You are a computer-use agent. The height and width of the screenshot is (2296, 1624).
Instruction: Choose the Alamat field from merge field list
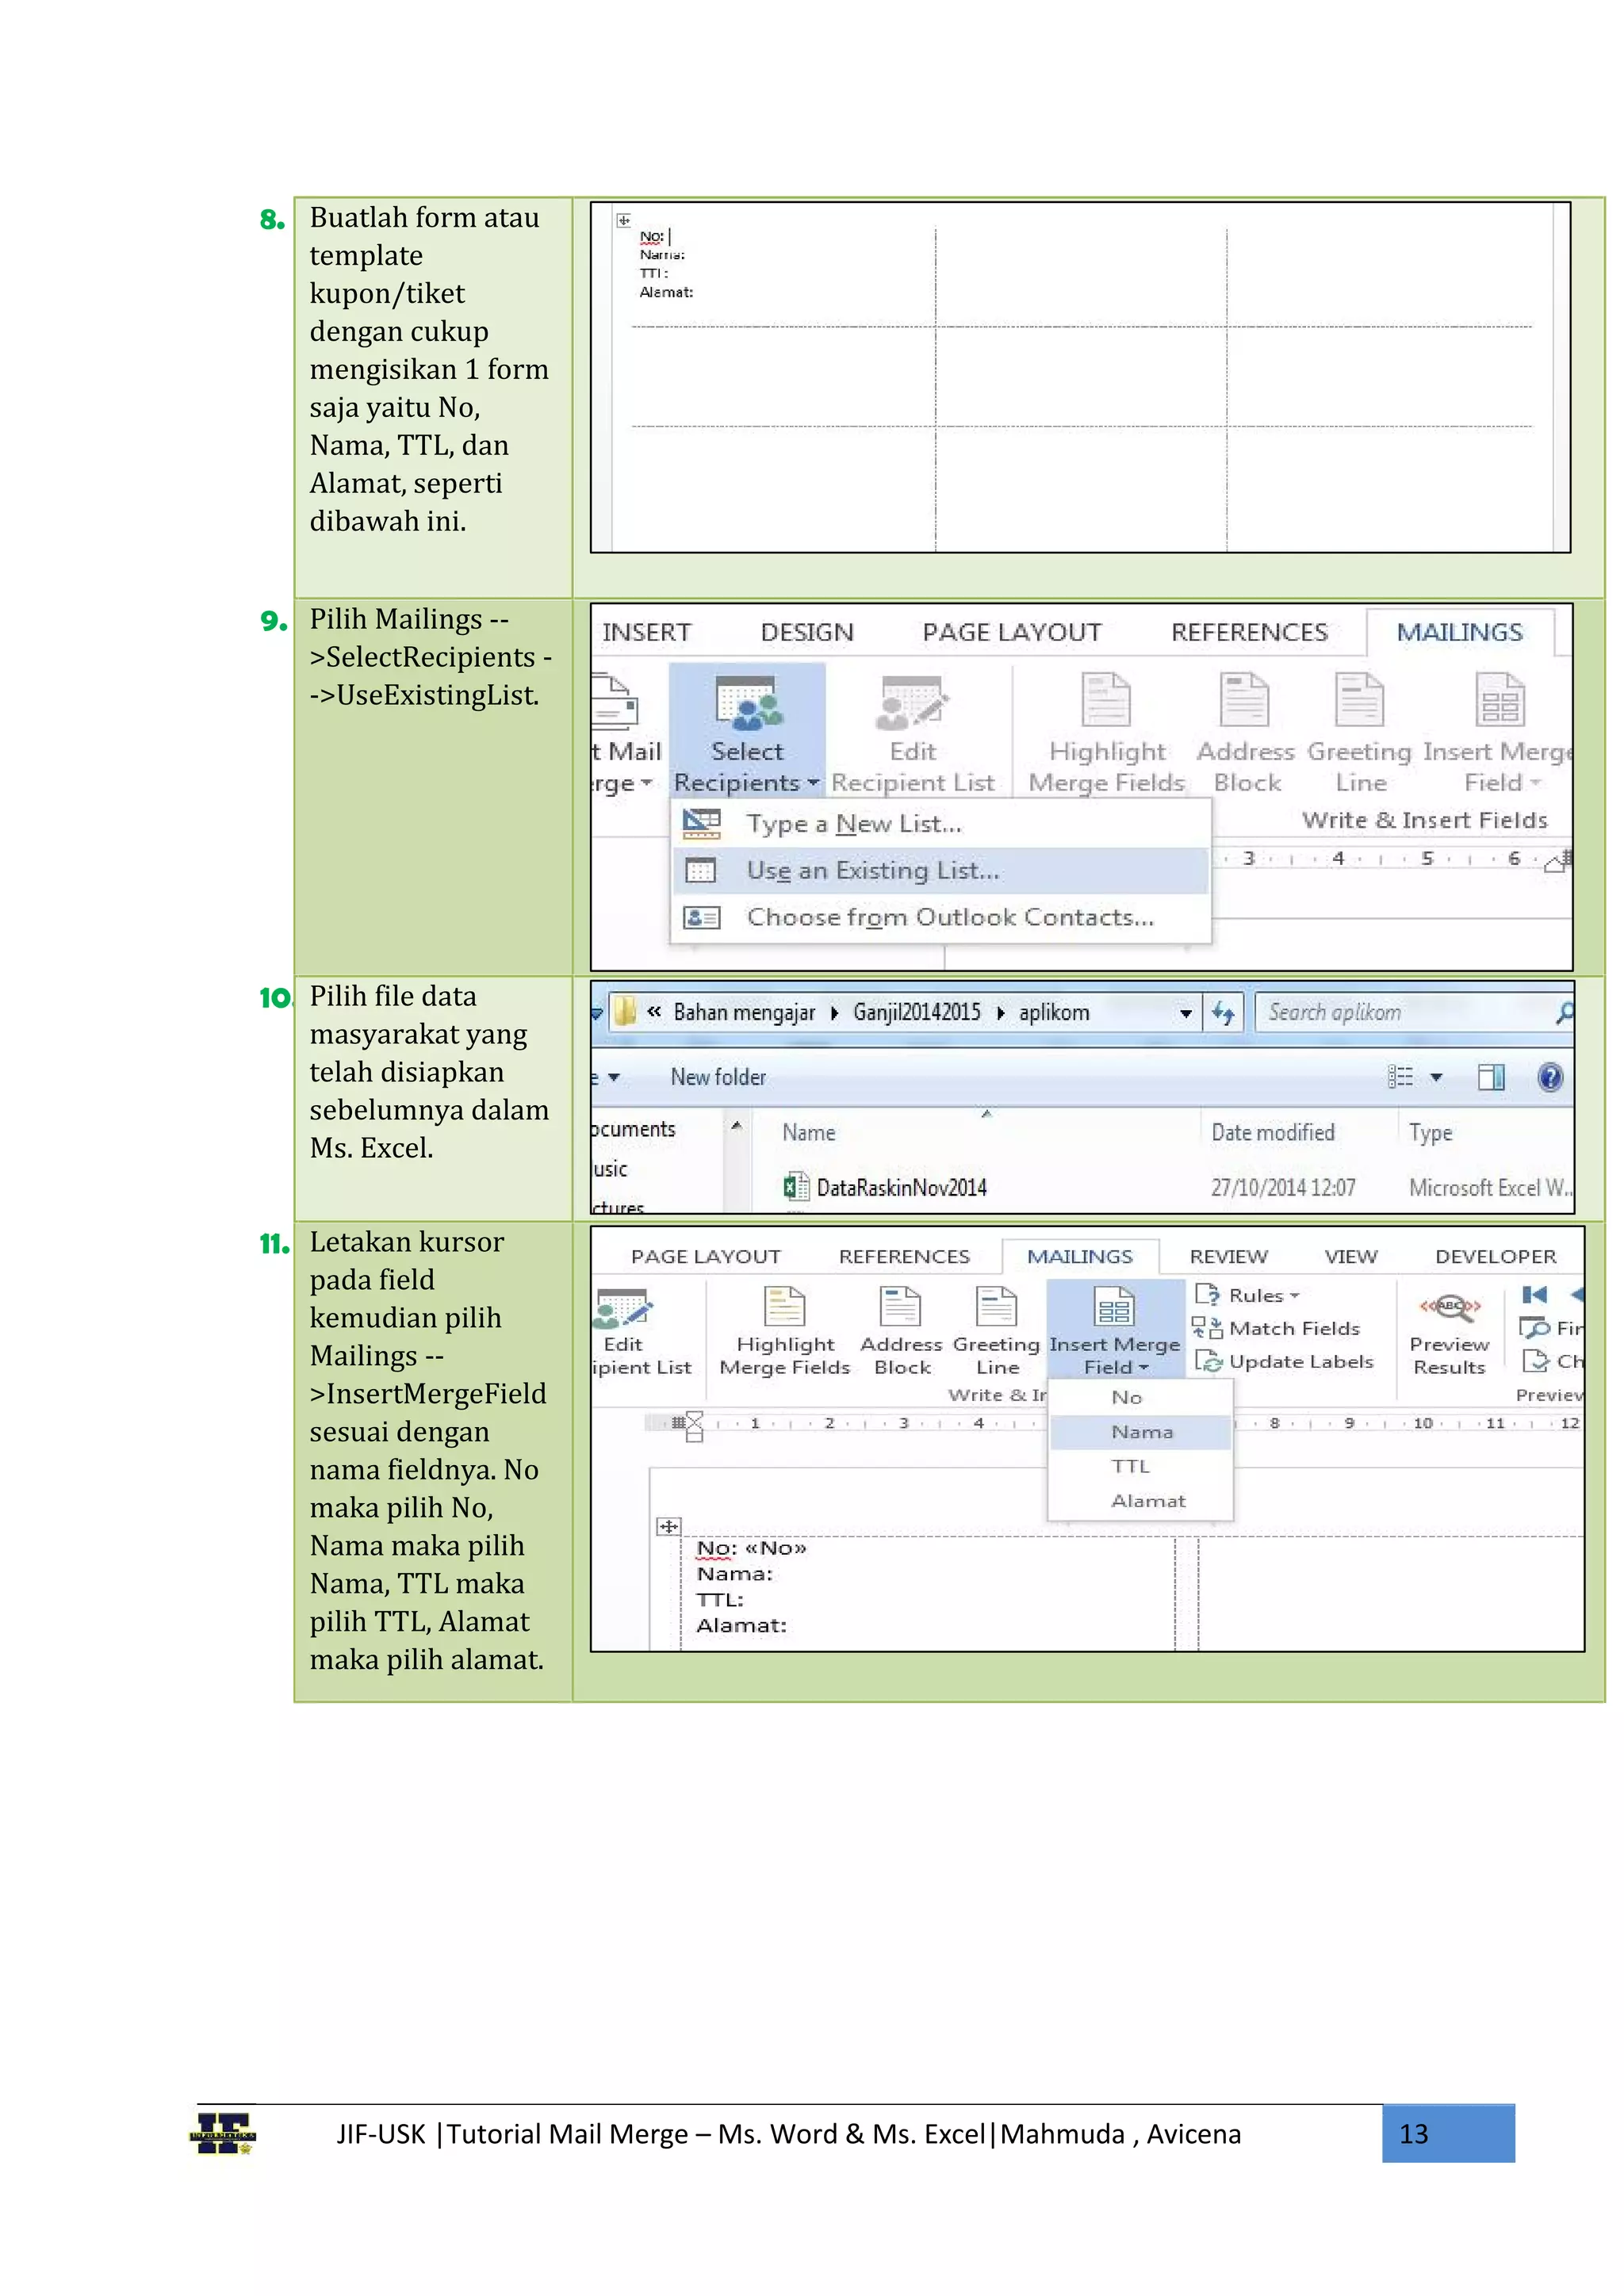pos(1140,1501)
